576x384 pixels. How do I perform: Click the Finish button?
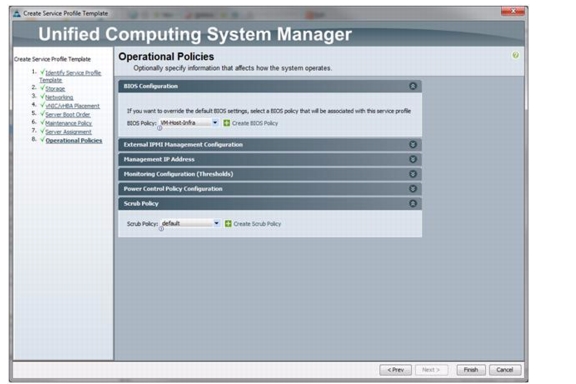coord(471,370)
